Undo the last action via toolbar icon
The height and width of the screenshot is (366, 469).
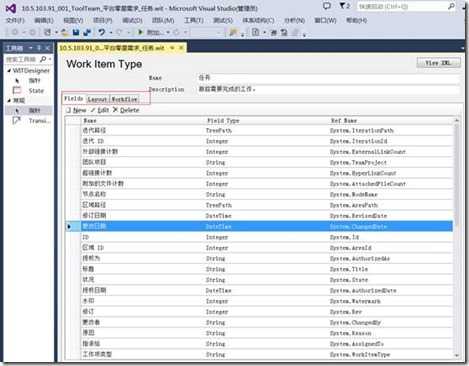point(102,32)
